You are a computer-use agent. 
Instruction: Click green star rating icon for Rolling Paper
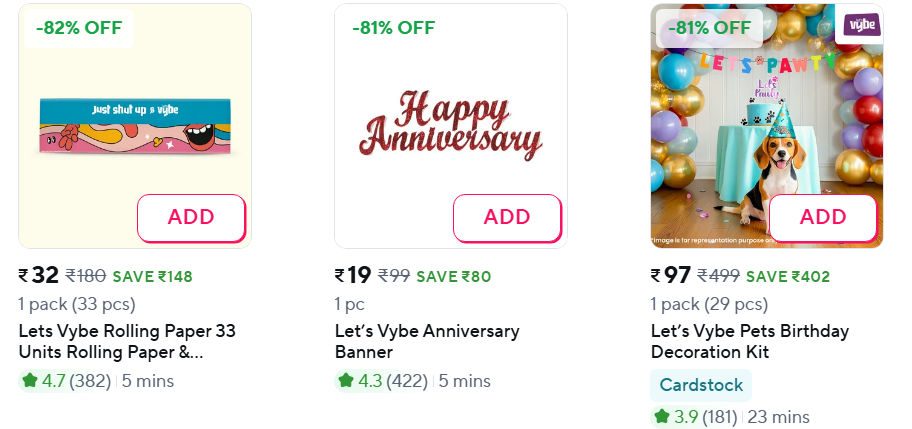point(30,381)
